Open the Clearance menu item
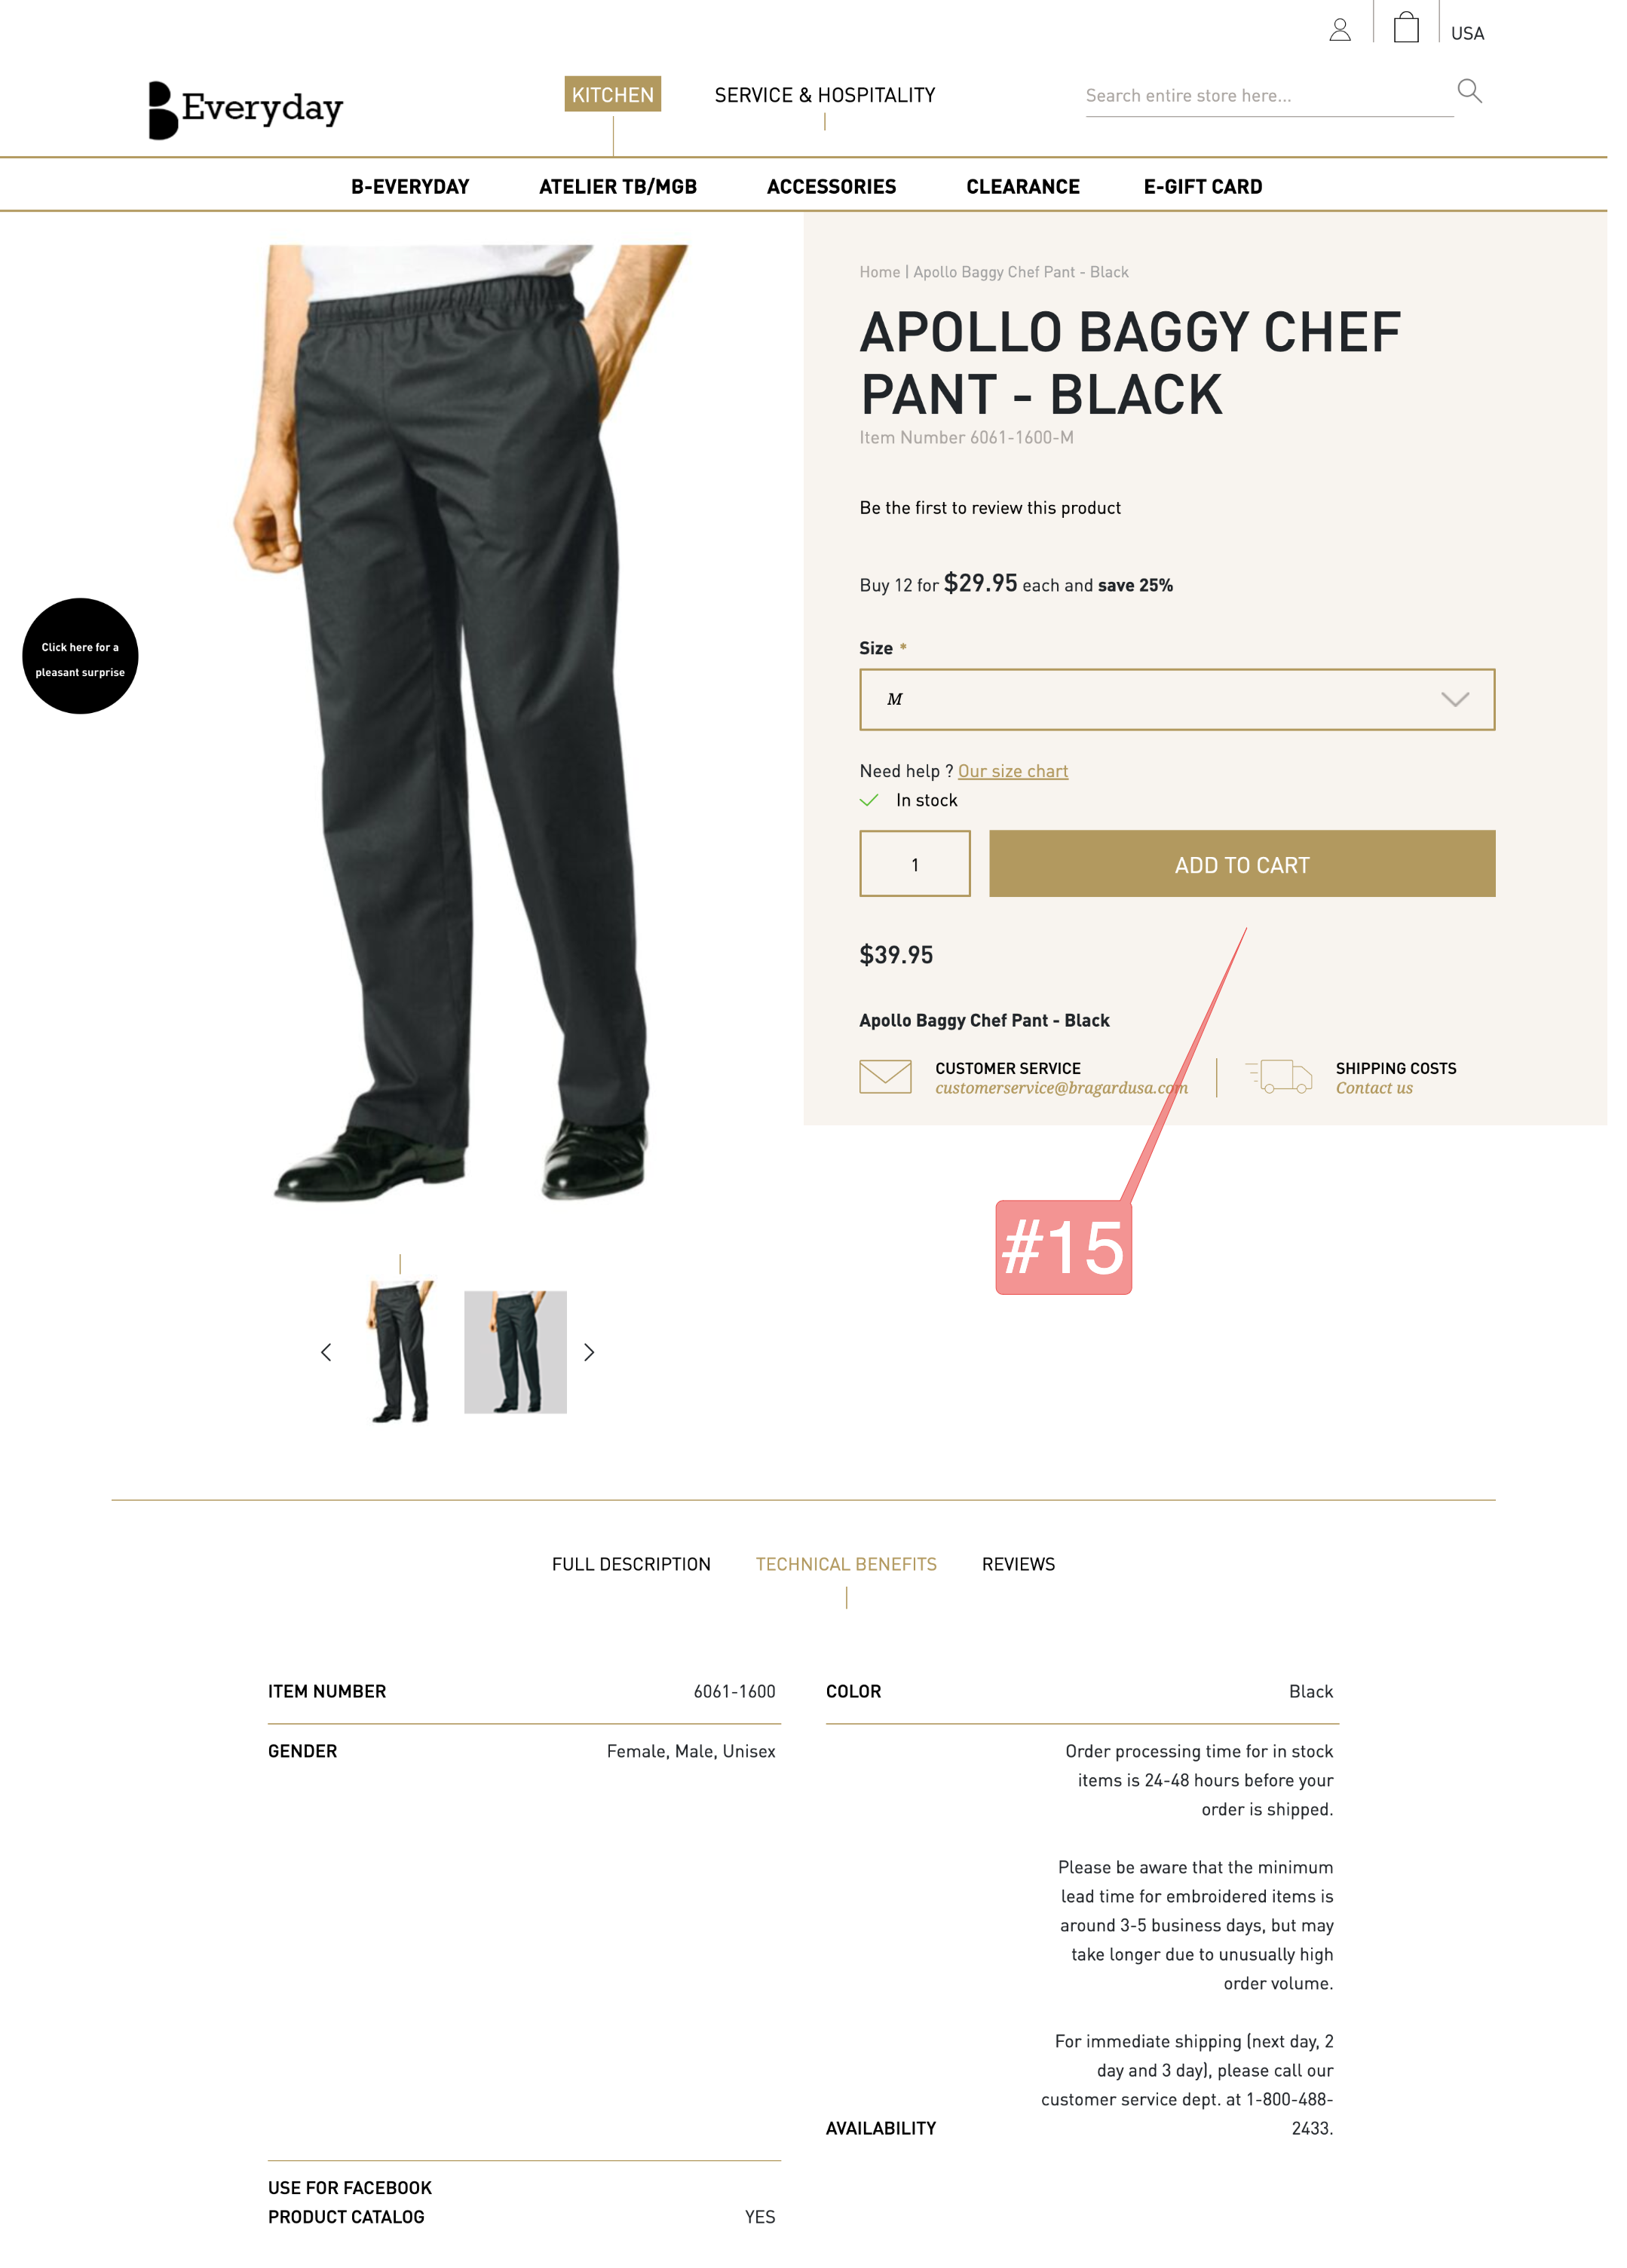 1022,187
